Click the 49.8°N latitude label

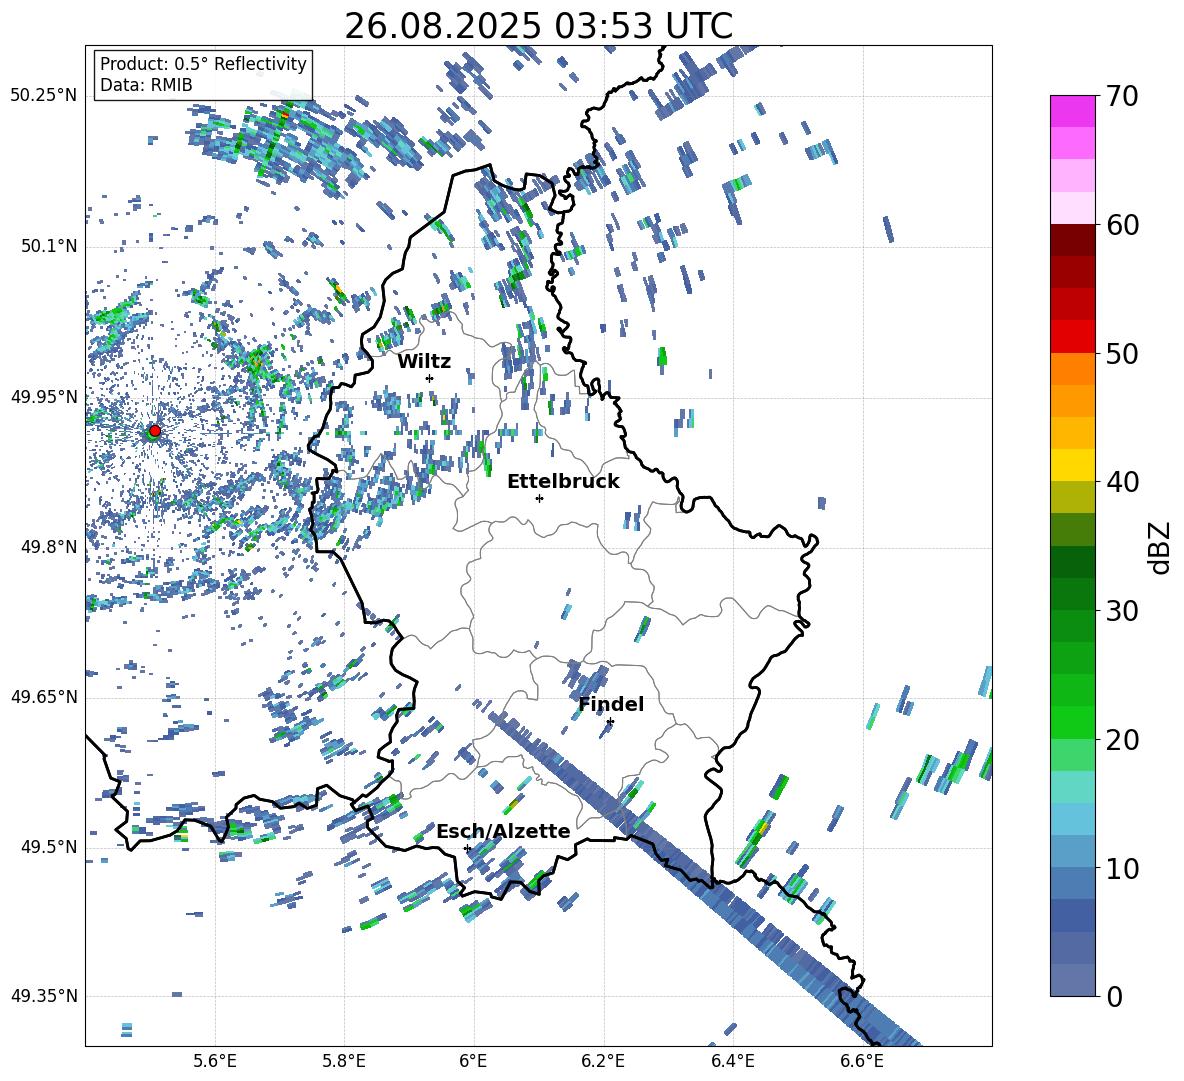(x=49, y=547)
